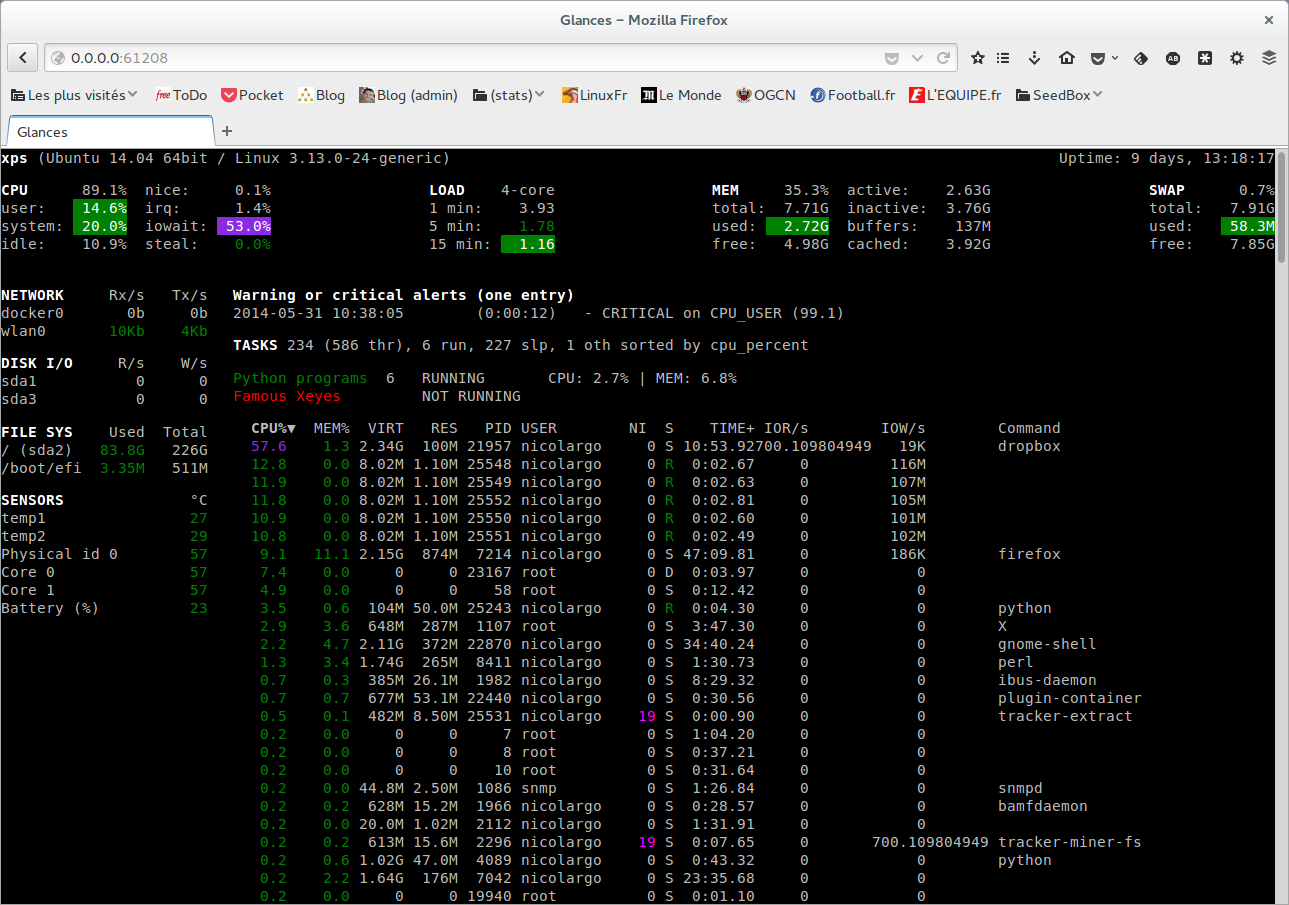Viewport: 1289px width, 905px height.
Task: Click the PID column header
Action: 499,428
